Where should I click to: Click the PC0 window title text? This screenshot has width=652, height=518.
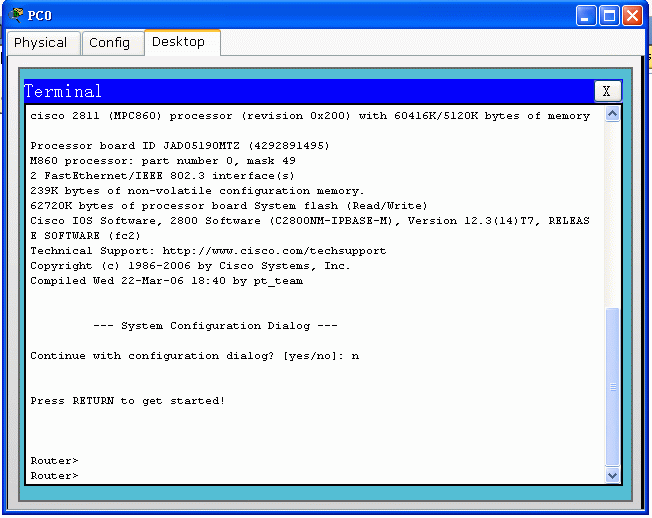coord(40,16)
